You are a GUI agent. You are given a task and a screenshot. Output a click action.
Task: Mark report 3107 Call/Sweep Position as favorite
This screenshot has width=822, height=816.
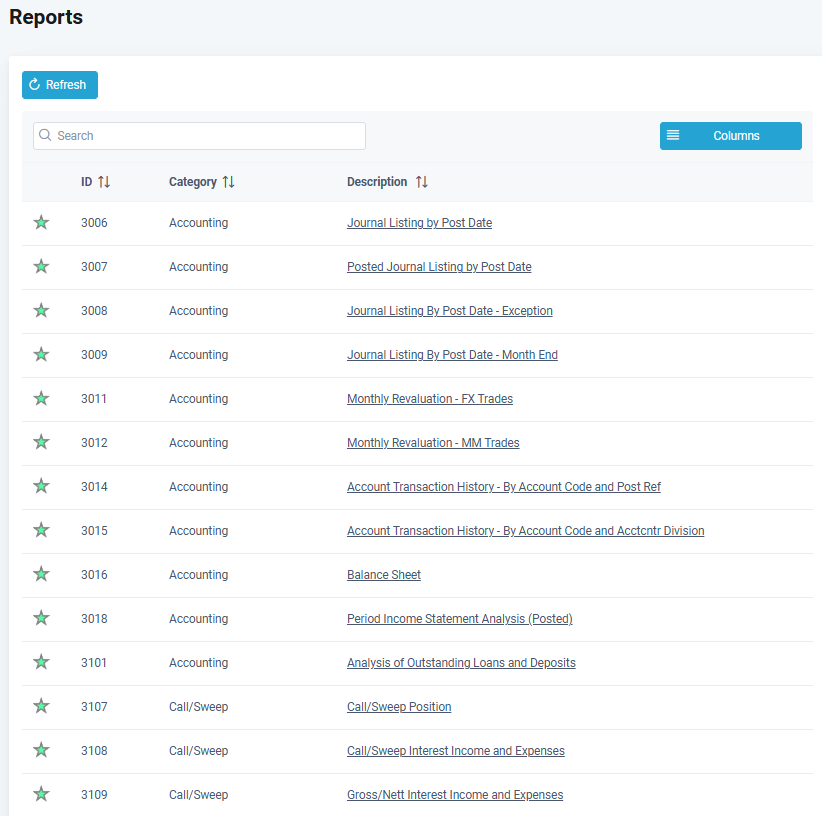tap(41, 707)
